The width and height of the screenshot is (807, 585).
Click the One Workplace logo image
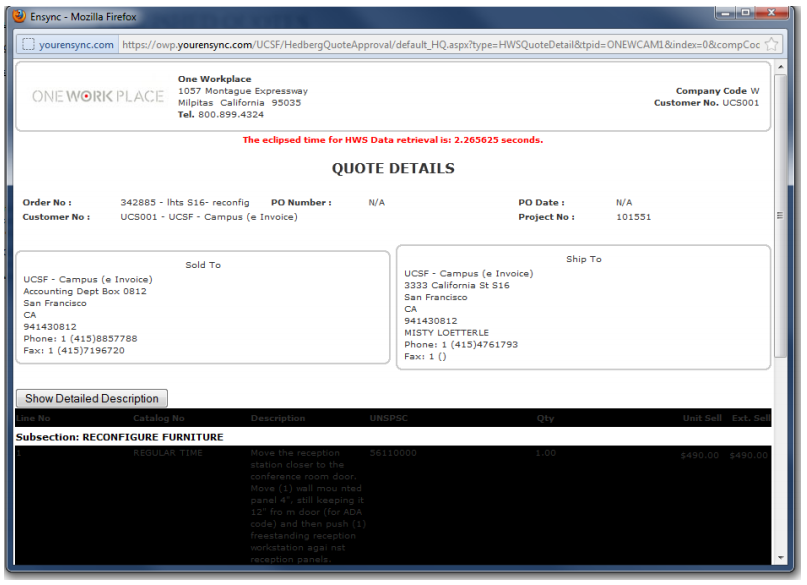(x=98, y=96)
